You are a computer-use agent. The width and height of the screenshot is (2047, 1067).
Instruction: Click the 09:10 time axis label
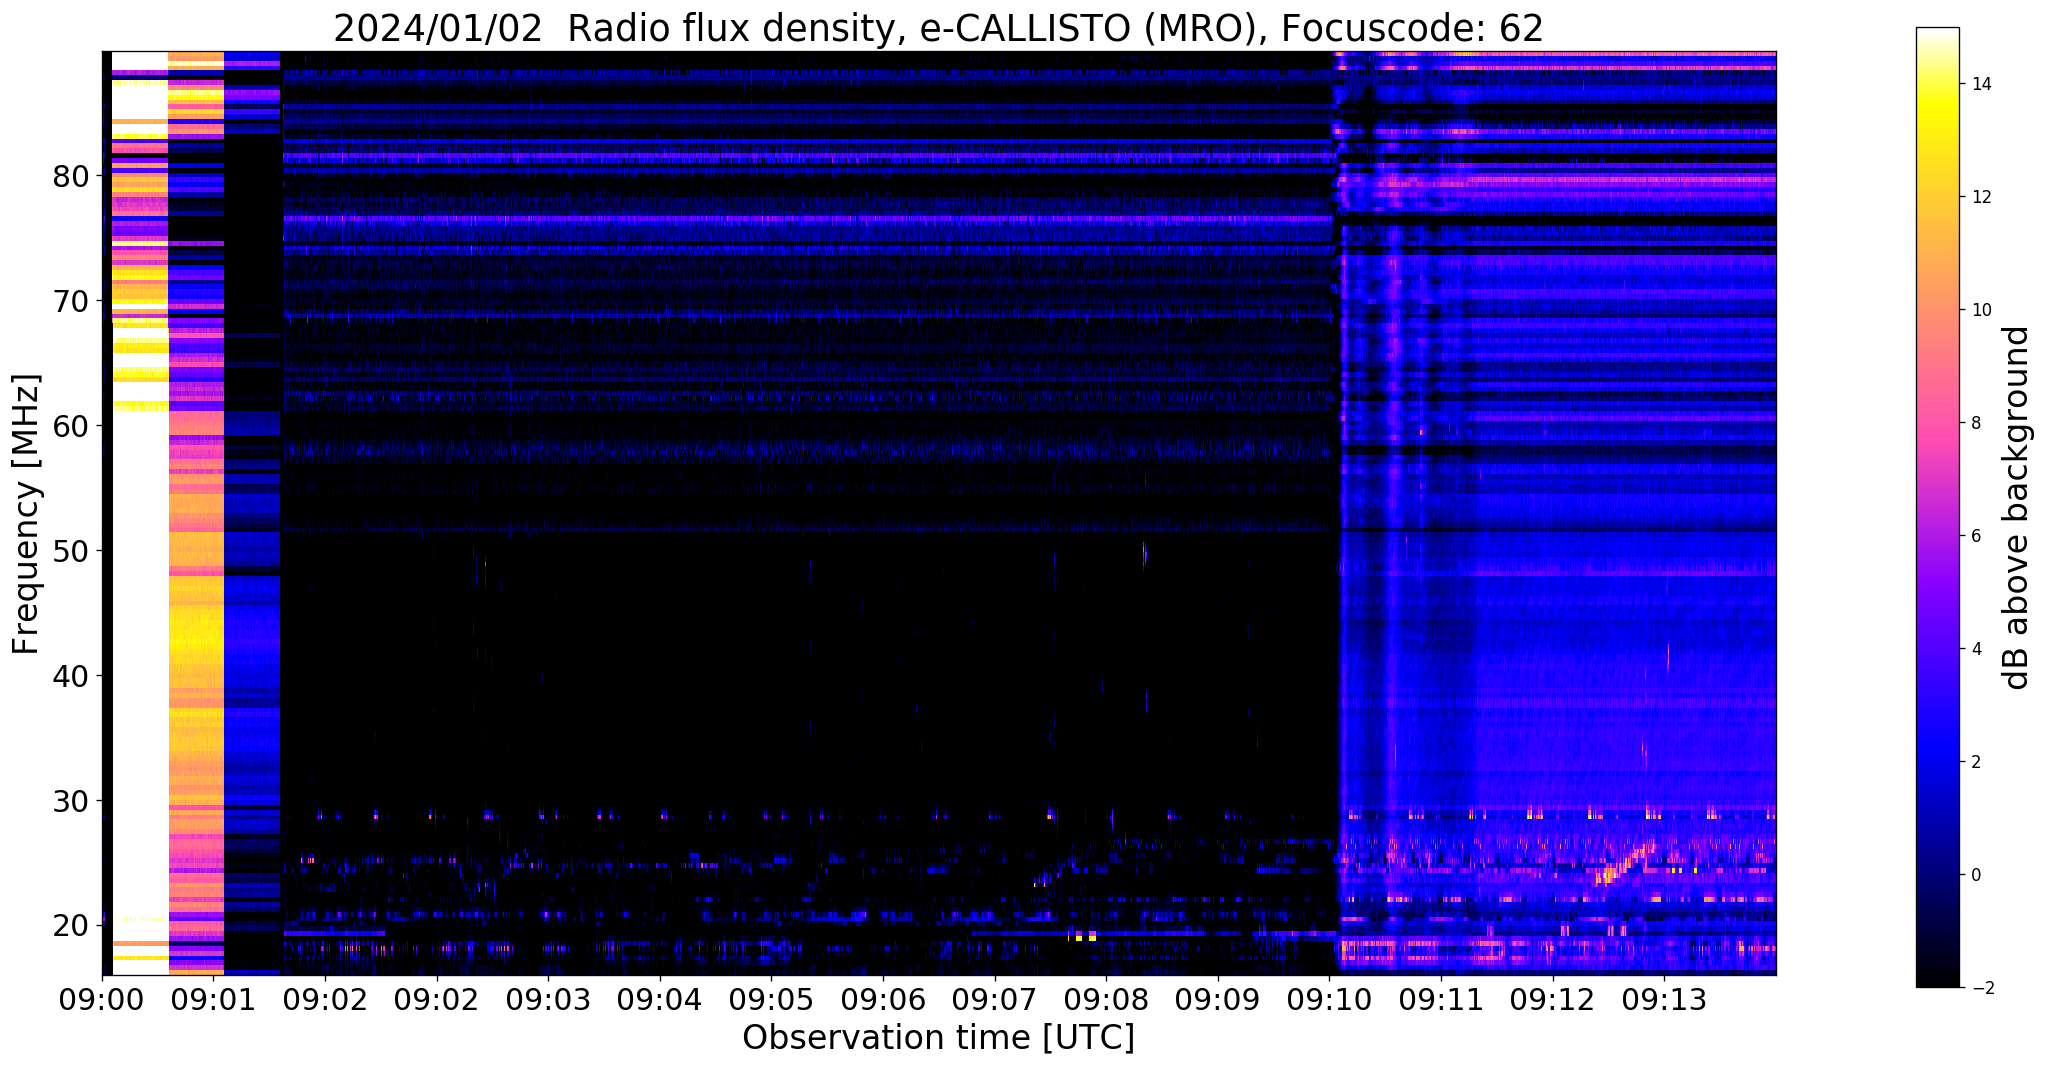1329,998
